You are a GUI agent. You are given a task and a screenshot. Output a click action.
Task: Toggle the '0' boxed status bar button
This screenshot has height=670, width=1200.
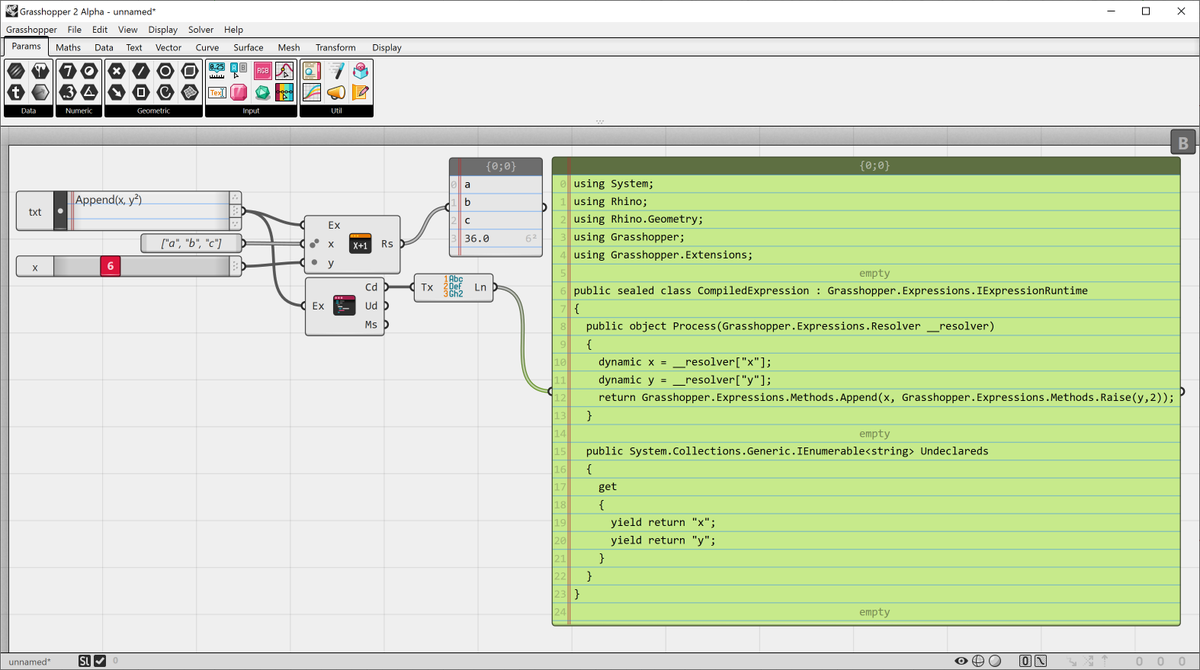point(1025,661)
